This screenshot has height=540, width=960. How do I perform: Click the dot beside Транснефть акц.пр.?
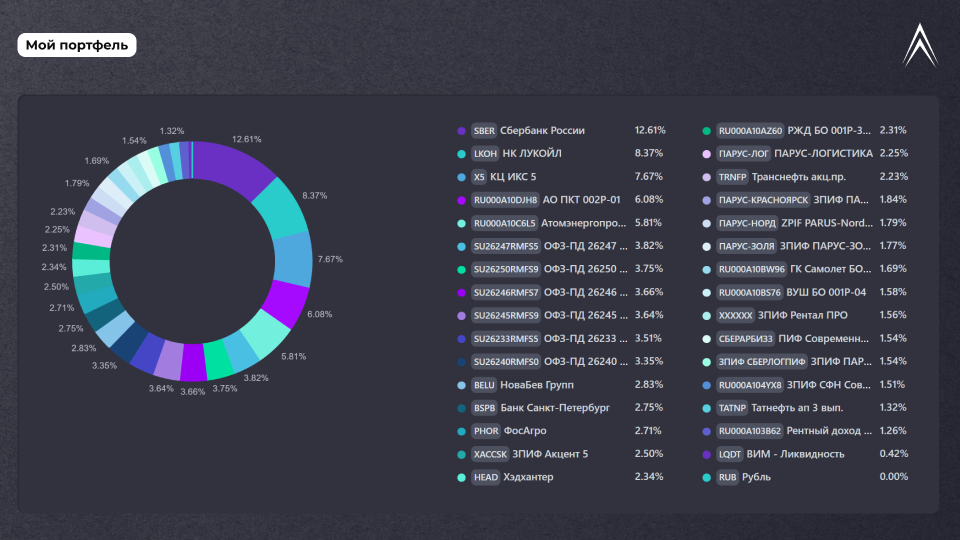pos(707,178)
